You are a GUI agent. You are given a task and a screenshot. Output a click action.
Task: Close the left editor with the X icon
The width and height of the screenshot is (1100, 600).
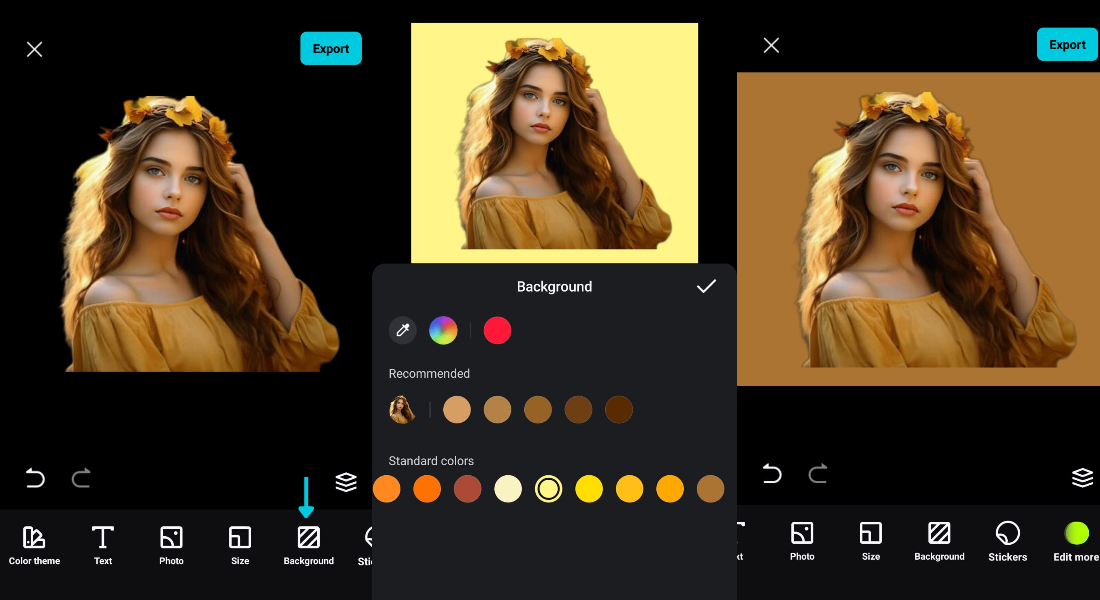click(34, 49)
